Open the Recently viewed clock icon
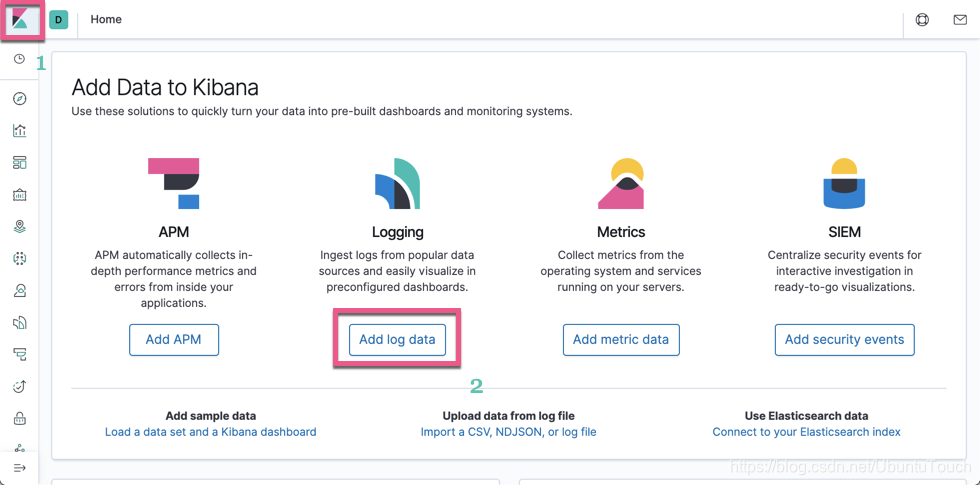 tap(19, 60)
